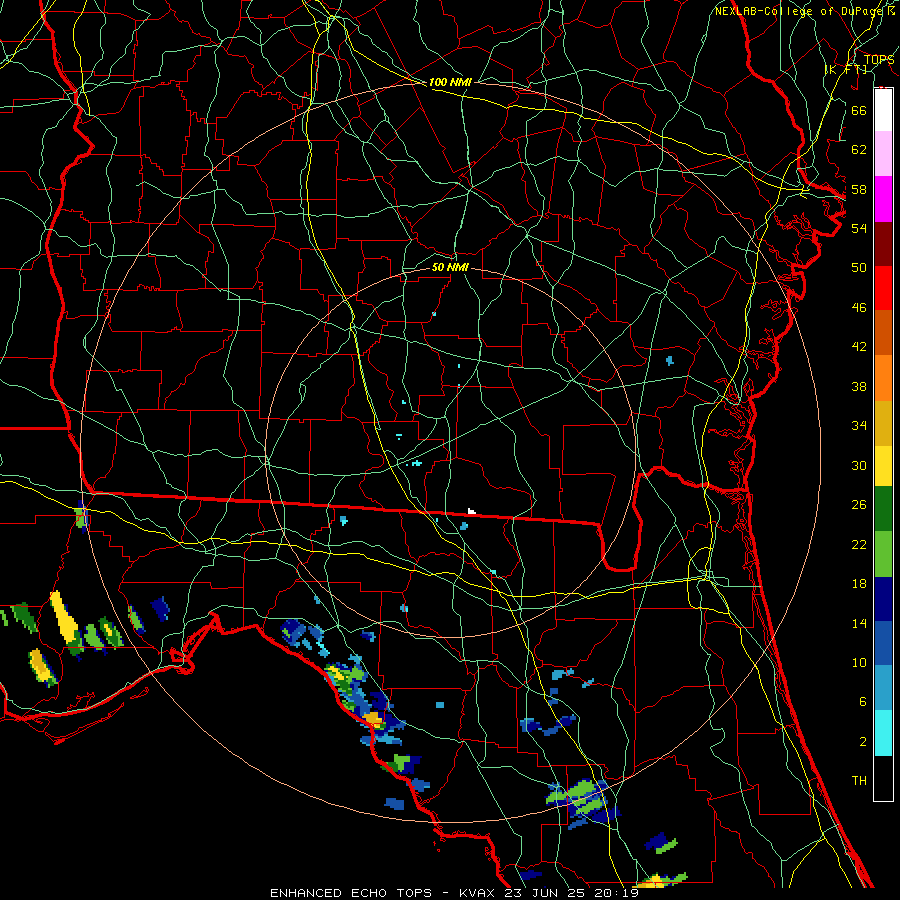Viewport: 900px width, 900px height.
Task: Click the small white echo near radar center
Action: point(471,511)
